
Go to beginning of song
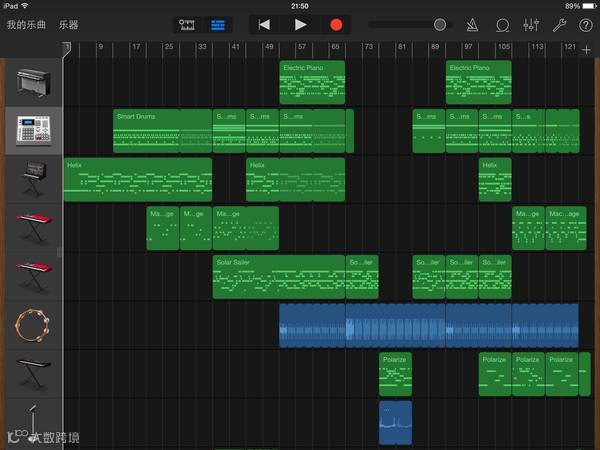(x=264, y=25)
